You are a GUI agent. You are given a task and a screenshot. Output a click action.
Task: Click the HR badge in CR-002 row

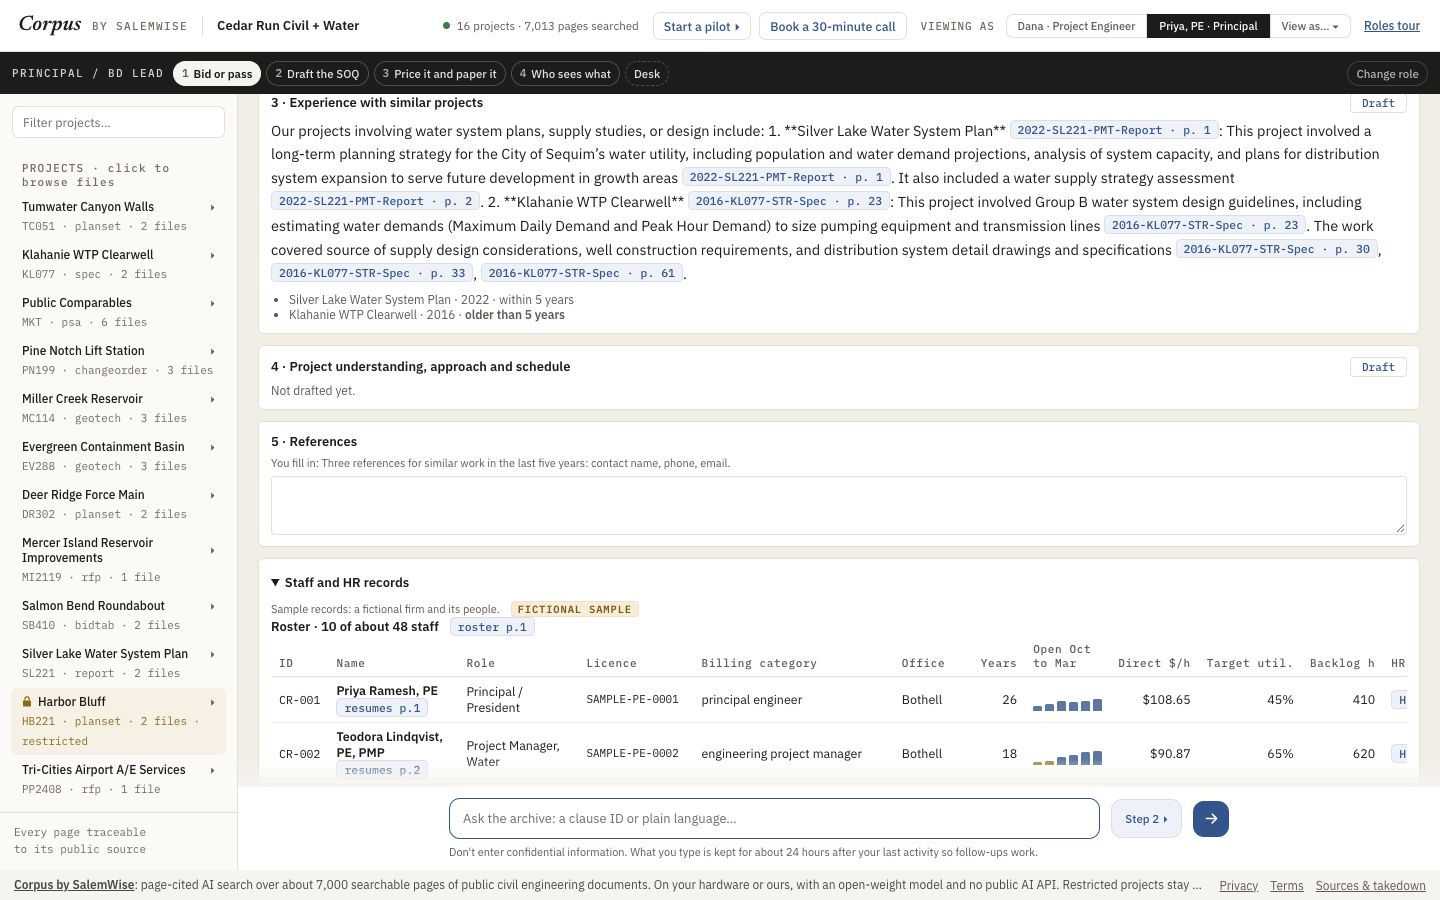point(1400,754)
